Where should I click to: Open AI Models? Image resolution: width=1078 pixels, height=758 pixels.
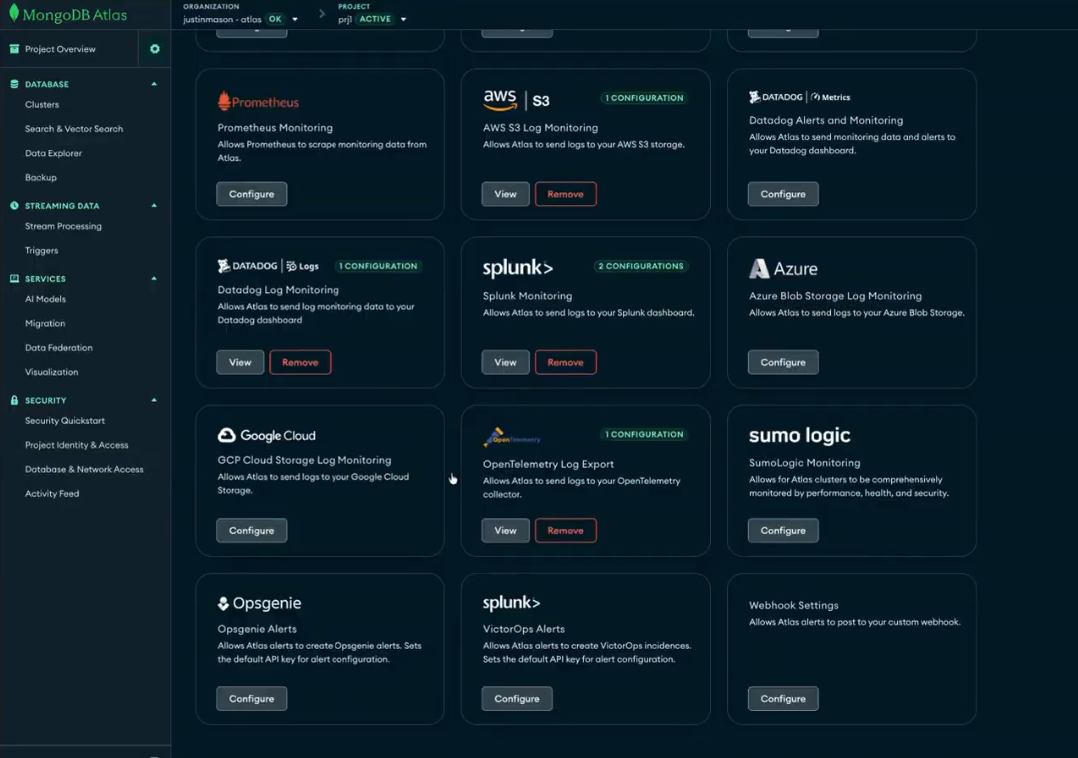pyautogui.click(x=45, y=299)
